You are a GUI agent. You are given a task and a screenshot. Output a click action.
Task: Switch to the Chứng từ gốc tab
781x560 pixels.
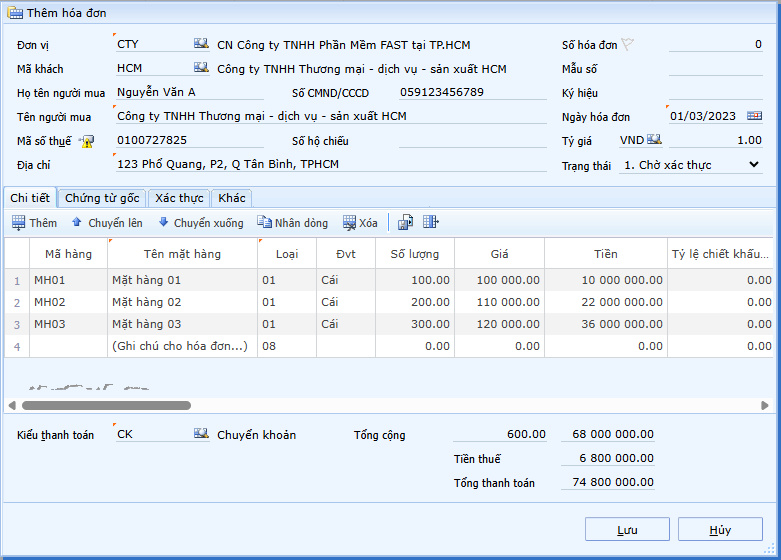point(102,198)
